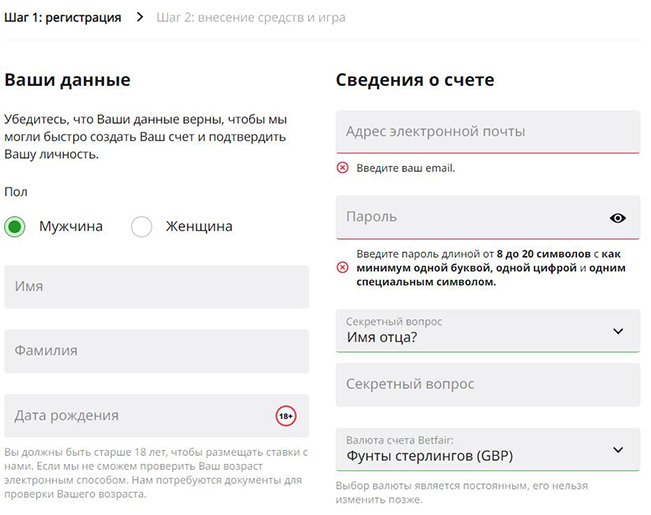
Task: Click the breadcrumb arrow between the steps
Action: pos(138,17)
